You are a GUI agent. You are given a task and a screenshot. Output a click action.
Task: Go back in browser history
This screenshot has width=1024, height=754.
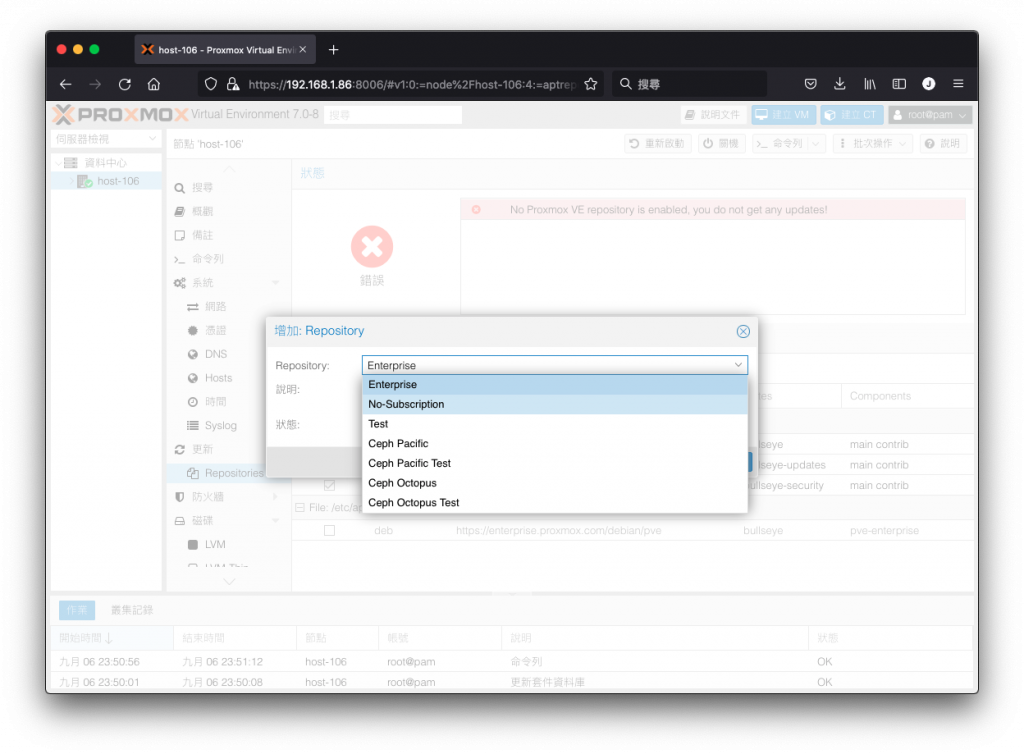(x=65, y=84)
